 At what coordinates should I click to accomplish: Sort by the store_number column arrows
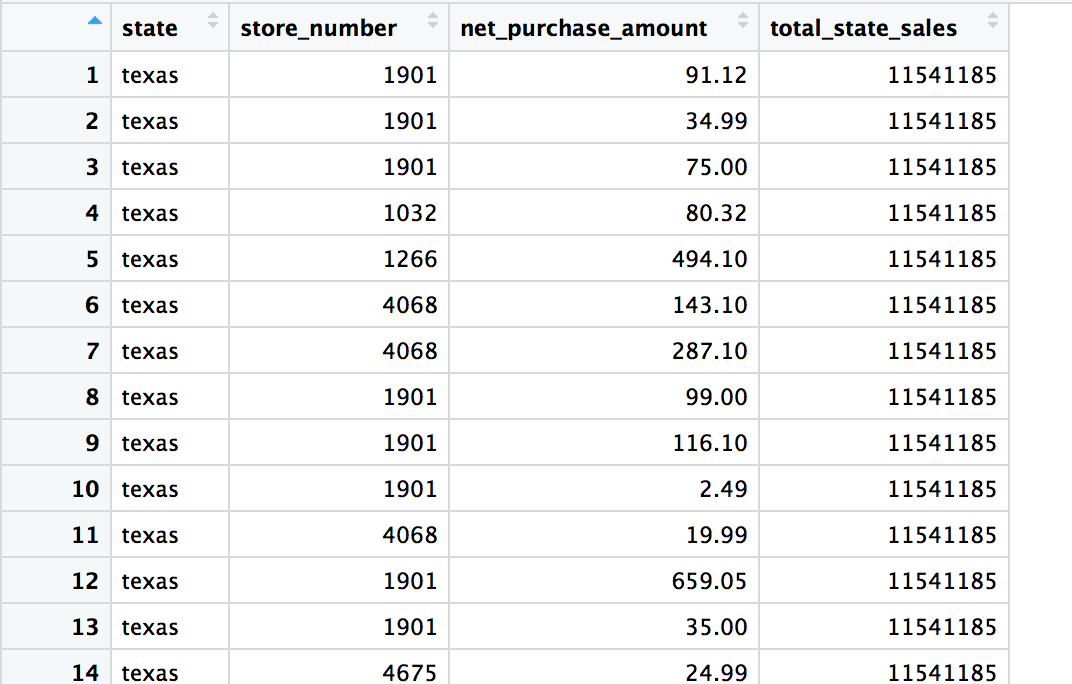click(x=433, y=21)
